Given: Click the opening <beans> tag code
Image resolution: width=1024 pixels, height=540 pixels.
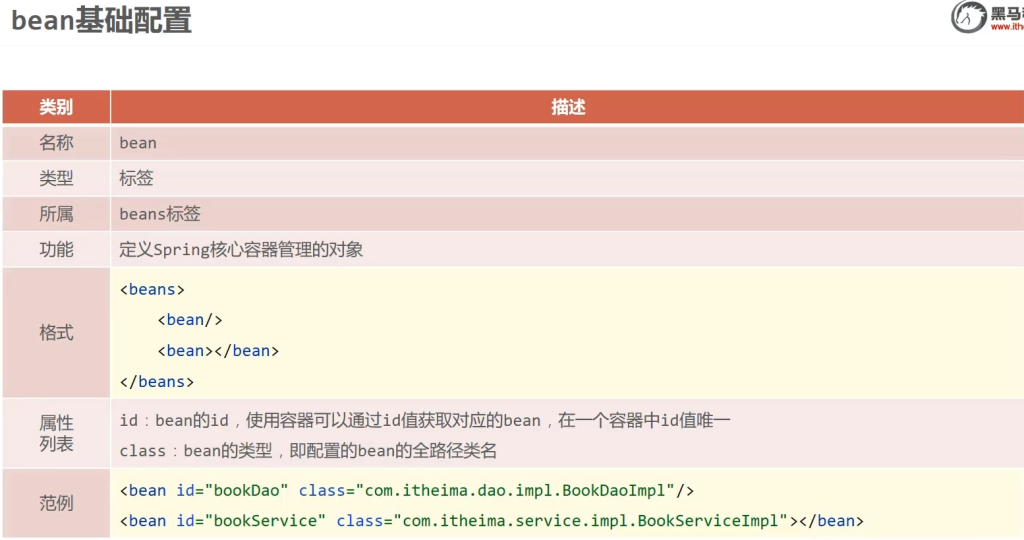Looking at the screenshot, I should 152,289.
